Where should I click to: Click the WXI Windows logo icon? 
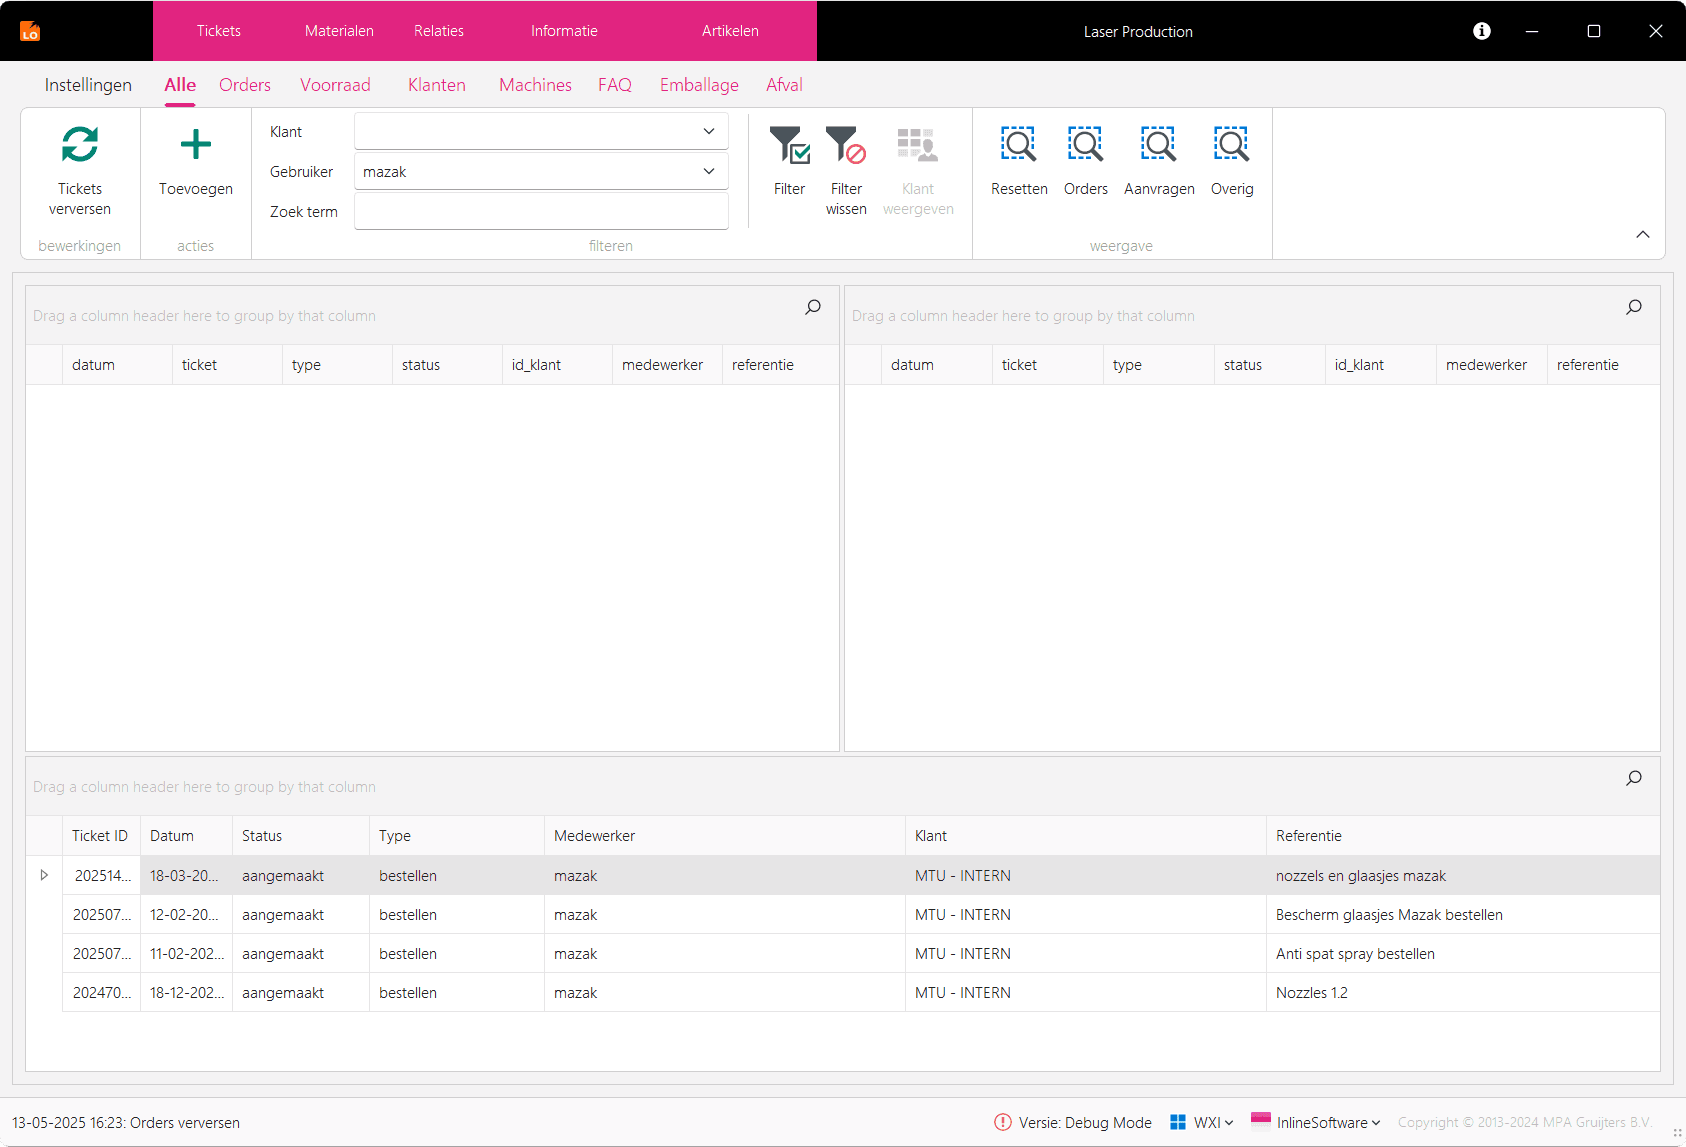[x=1178, y=1122]
